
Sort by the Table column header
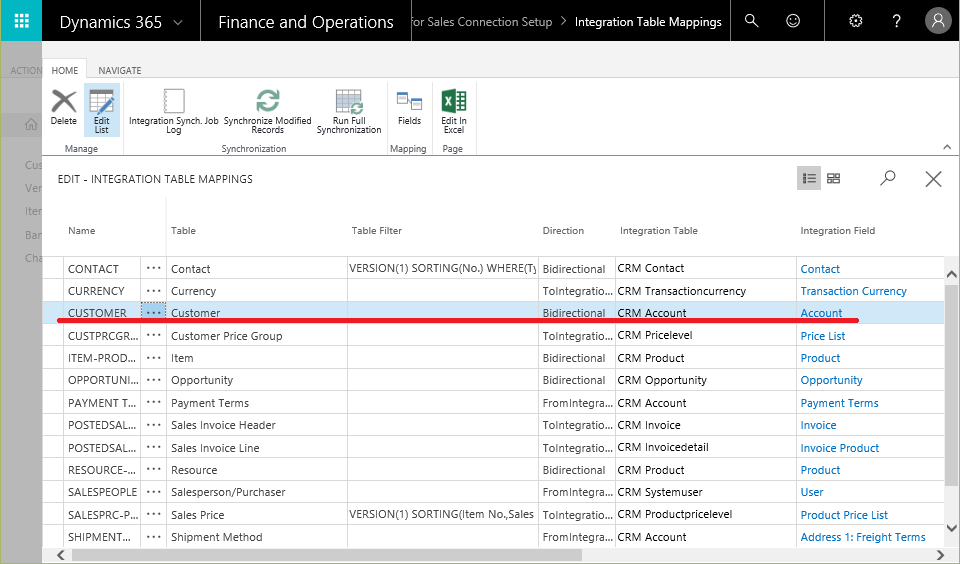click(183, 231)
